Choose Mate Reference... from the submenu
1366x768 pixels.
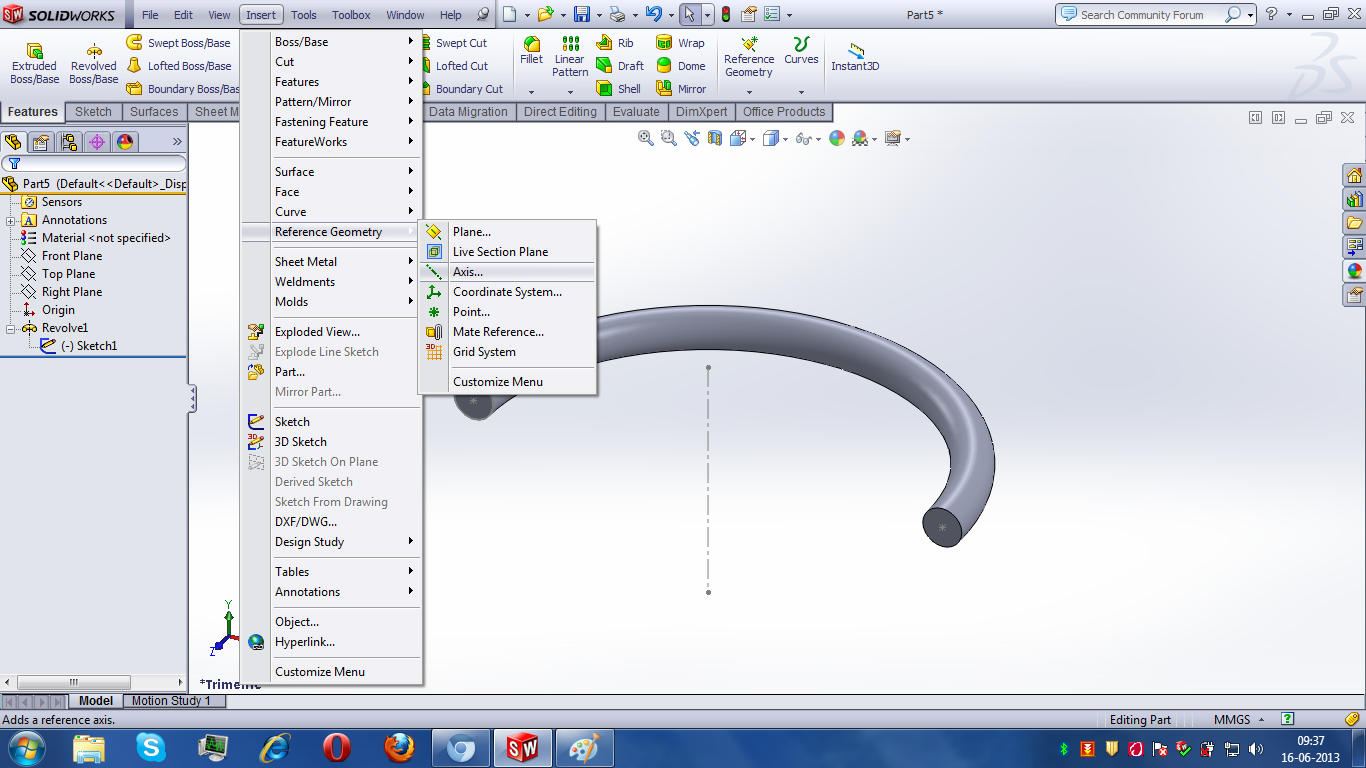508,332
